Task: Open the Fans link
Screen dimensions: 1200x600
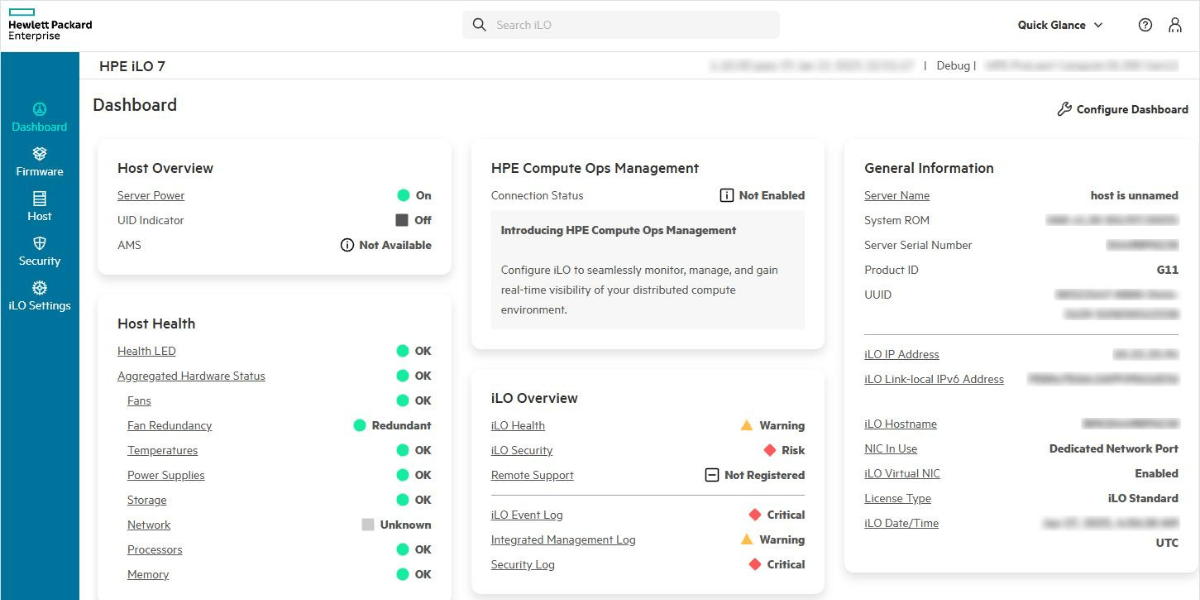Action: point(139,401)
